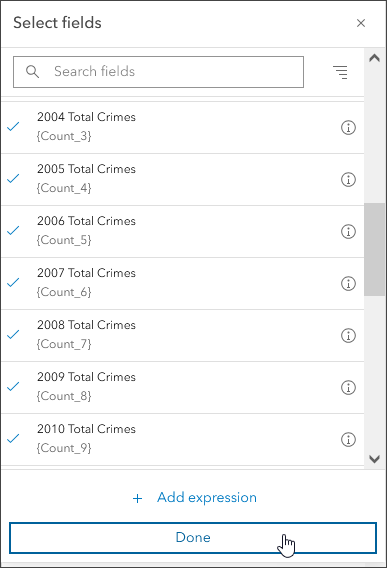Image resolution: width=387 pixels, height=568 pixels.
Task: Toggle the 2009 Total Crimes selection
Action: coord(13,386)
